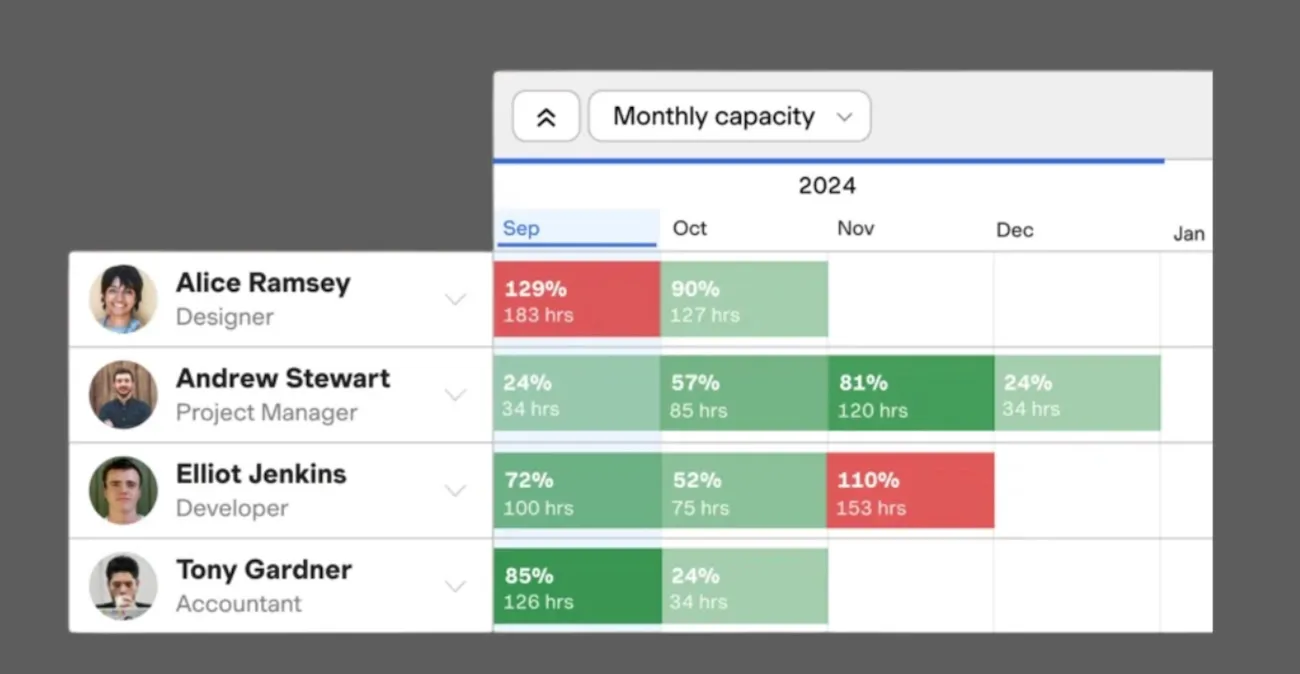The width and height of the screenshot is (1300, 674).
Task: Collapse Andrew Stewart's assignment list
Action: coord(456,394)
